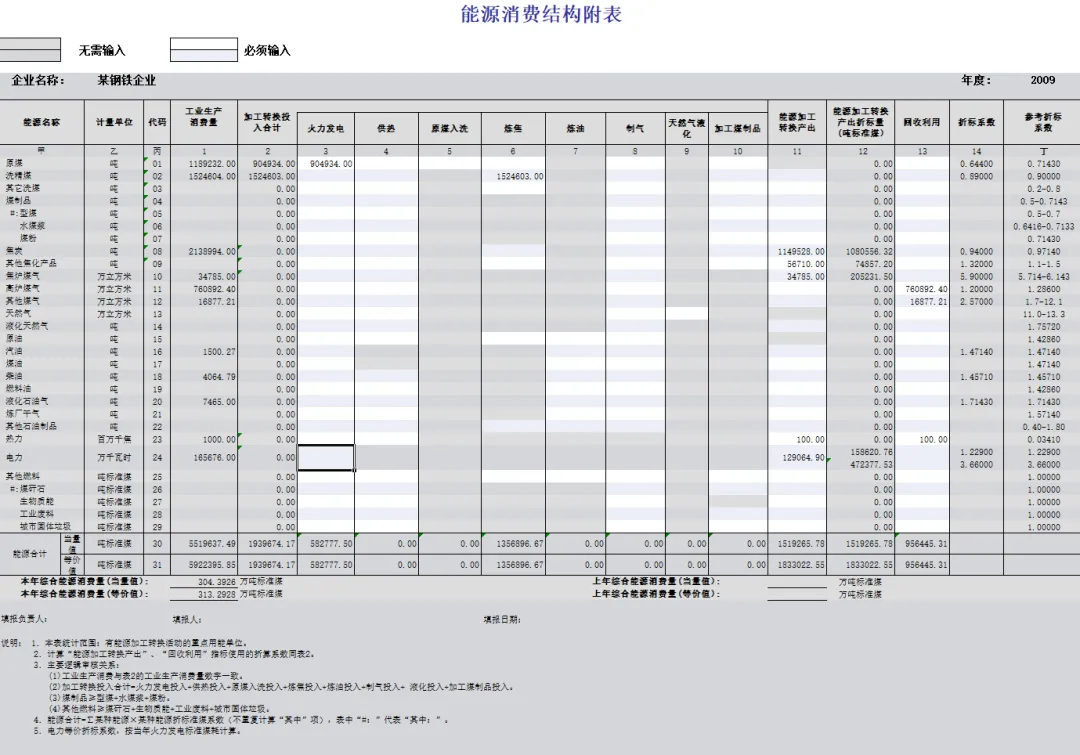The width and height of the screenshot is (1080, 755).
Task: Click the blank 上年综合能源消费量(当量值) field
Action: point(797,581)
